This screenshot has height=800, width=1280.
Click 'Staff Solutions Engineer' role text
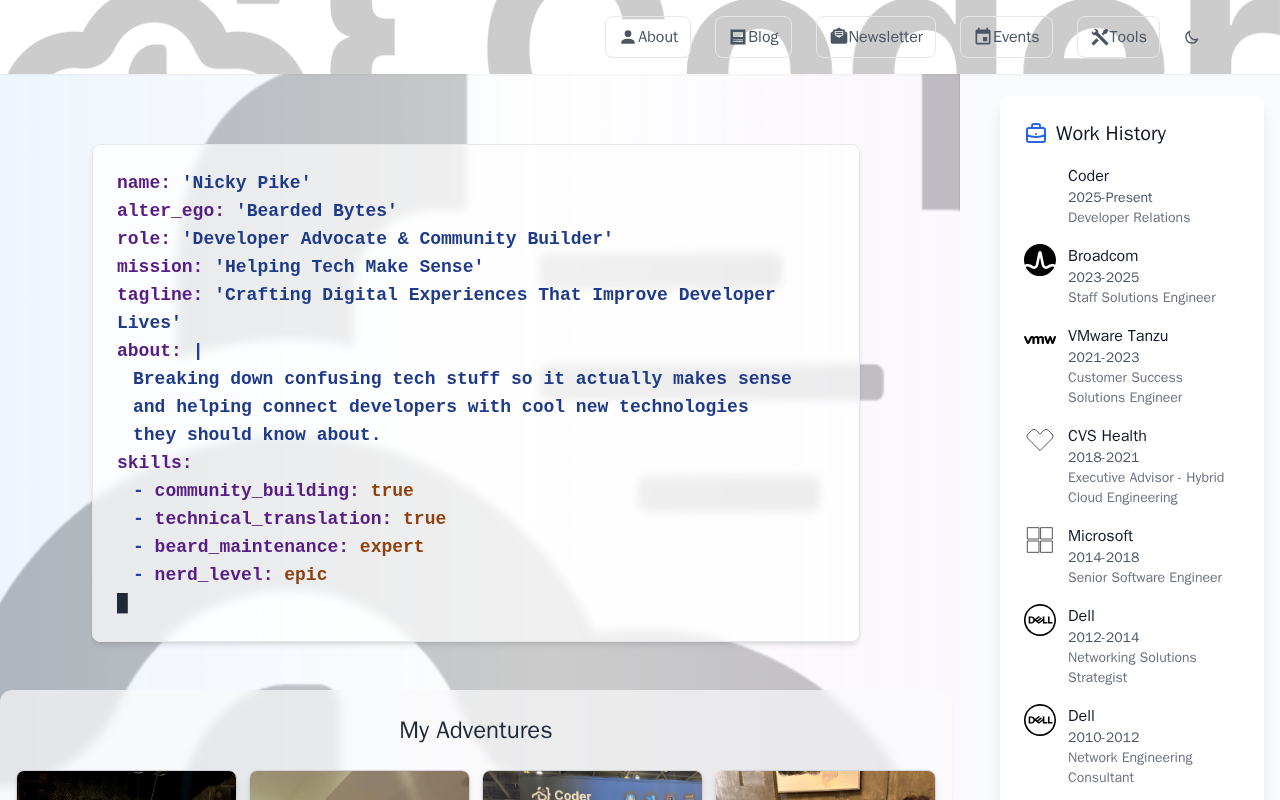(1142, 298)
